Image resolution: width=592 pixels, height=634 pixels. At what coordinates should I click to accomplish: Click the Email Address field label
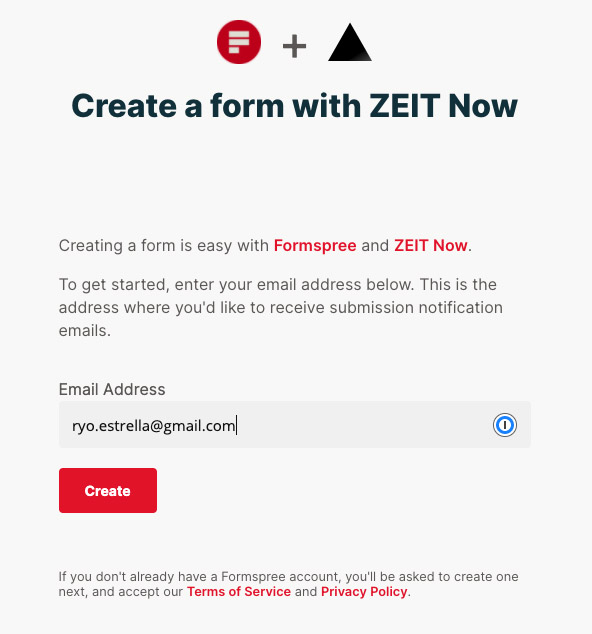tap(112, 389)
